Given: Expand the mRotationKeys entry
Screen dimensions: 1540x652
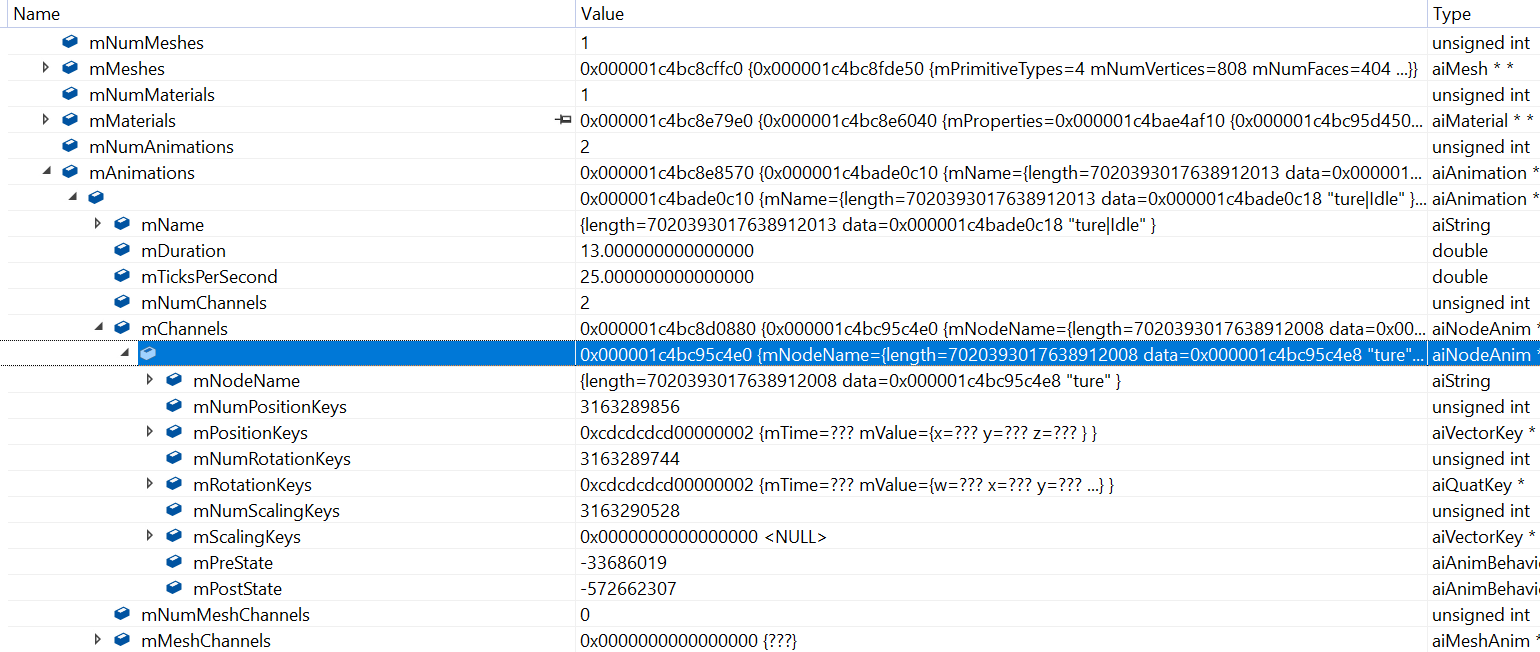Looking at the screenshot, I should click(x=148, y=484).
